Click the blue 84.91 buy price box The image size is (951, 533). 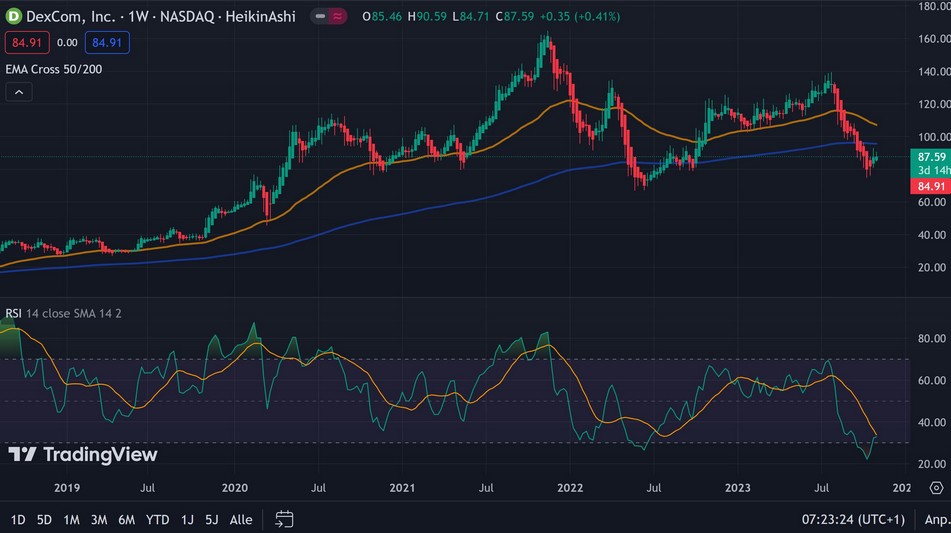pos(105,43)
